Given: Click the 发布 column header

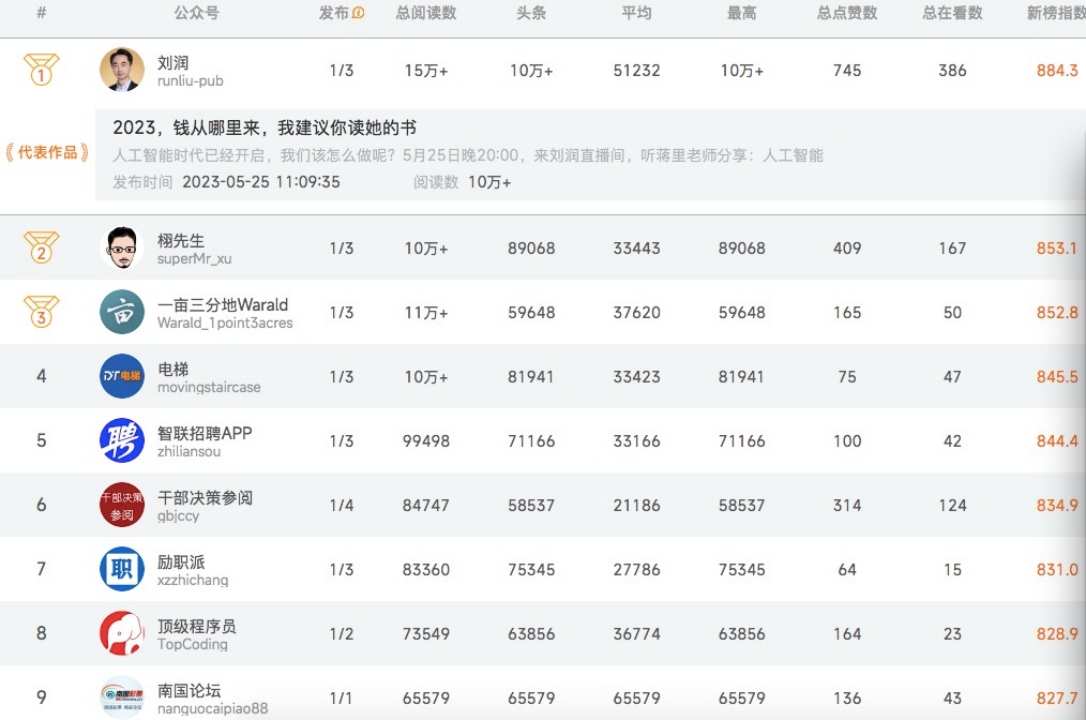Looking at the screenshot, I should pos(334,12).
